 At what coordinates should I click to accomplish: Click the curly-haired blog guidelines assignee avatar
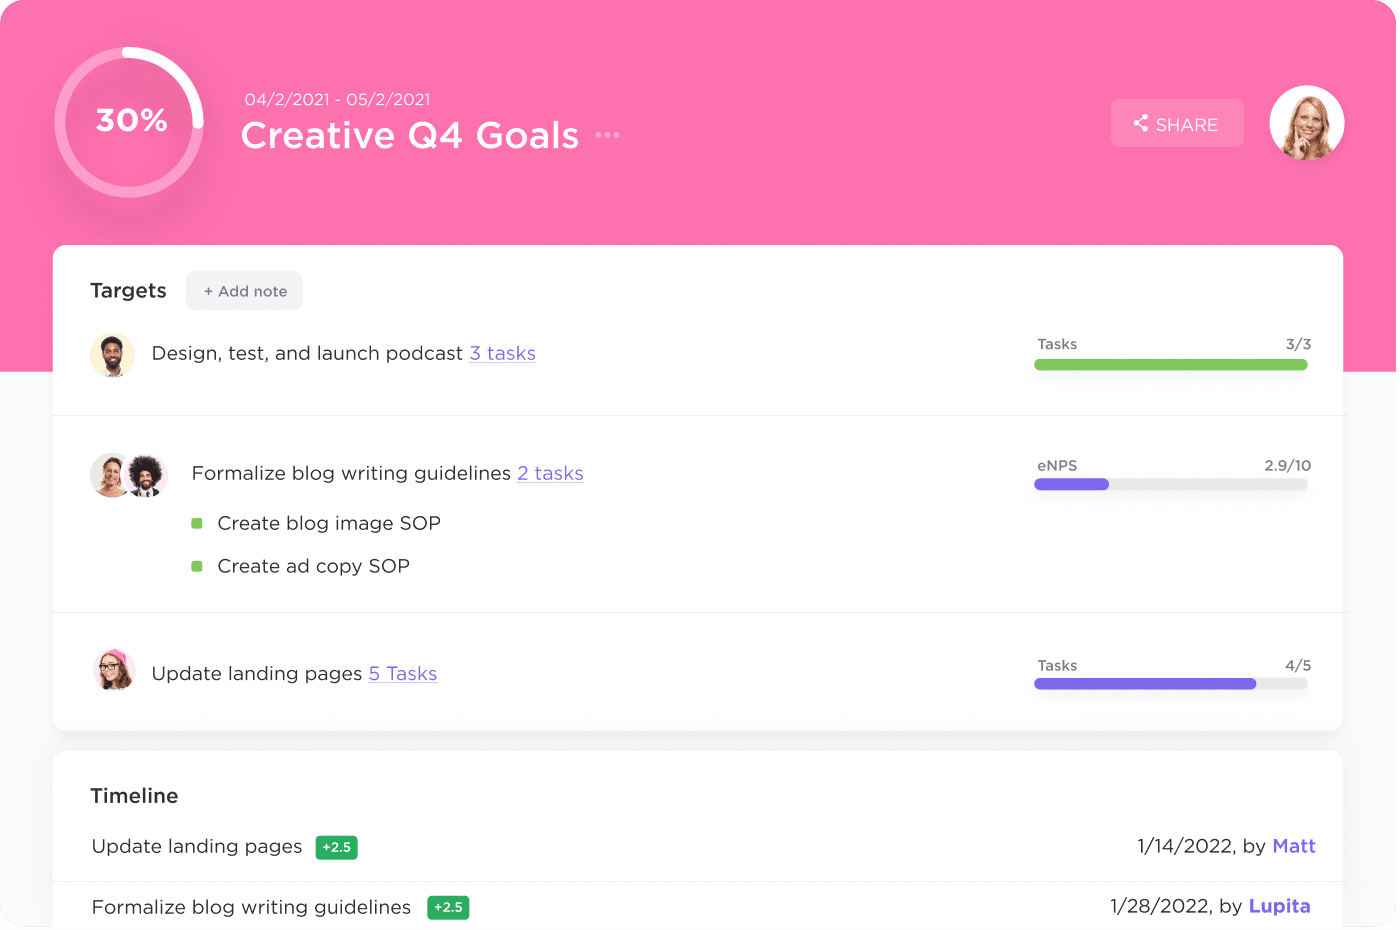146,475
